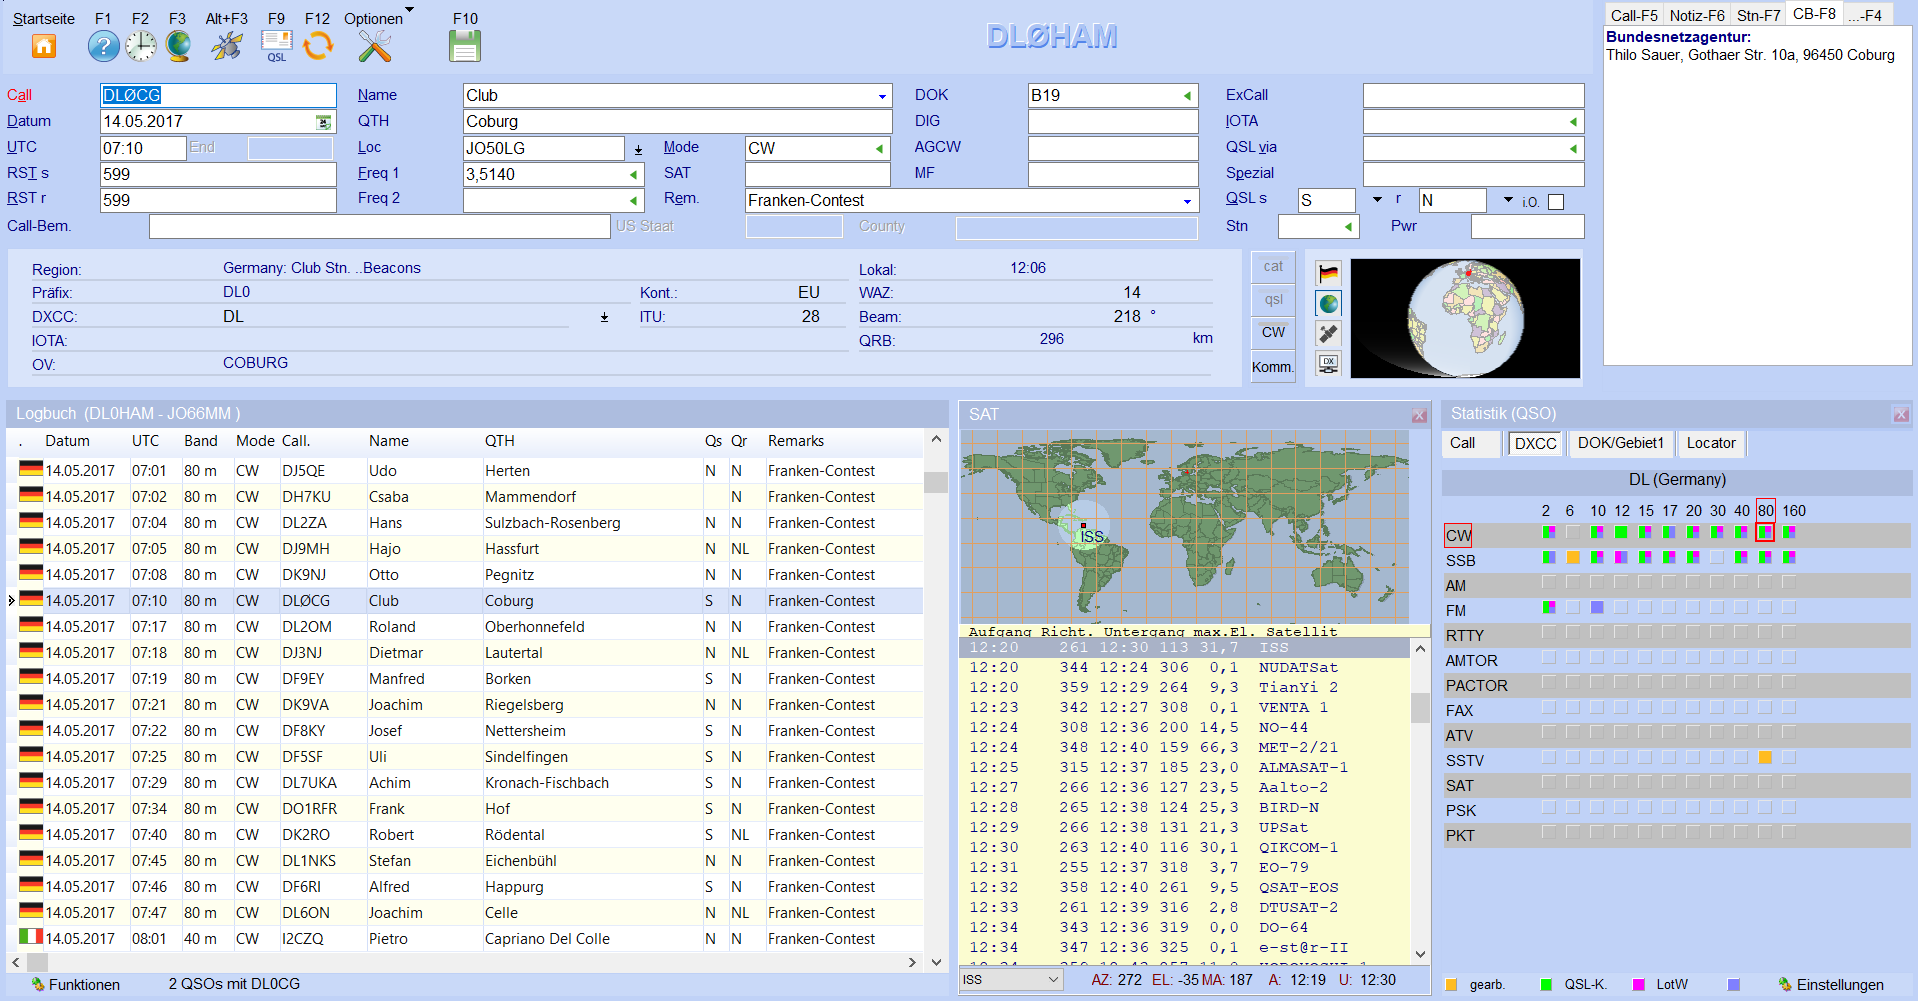Open the Mode CW dropdown arrow

pyautogui.click(x=880, y=148)
